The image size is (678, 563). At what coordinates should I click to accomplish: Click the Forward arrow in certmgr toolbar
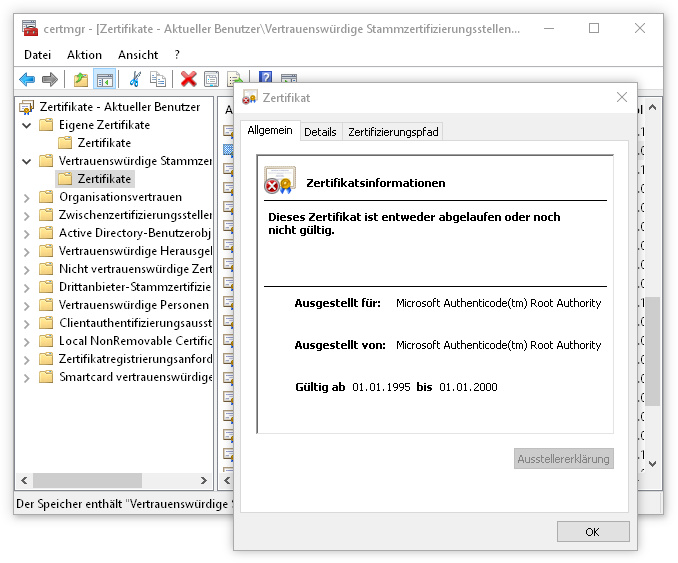coord(50,80)
